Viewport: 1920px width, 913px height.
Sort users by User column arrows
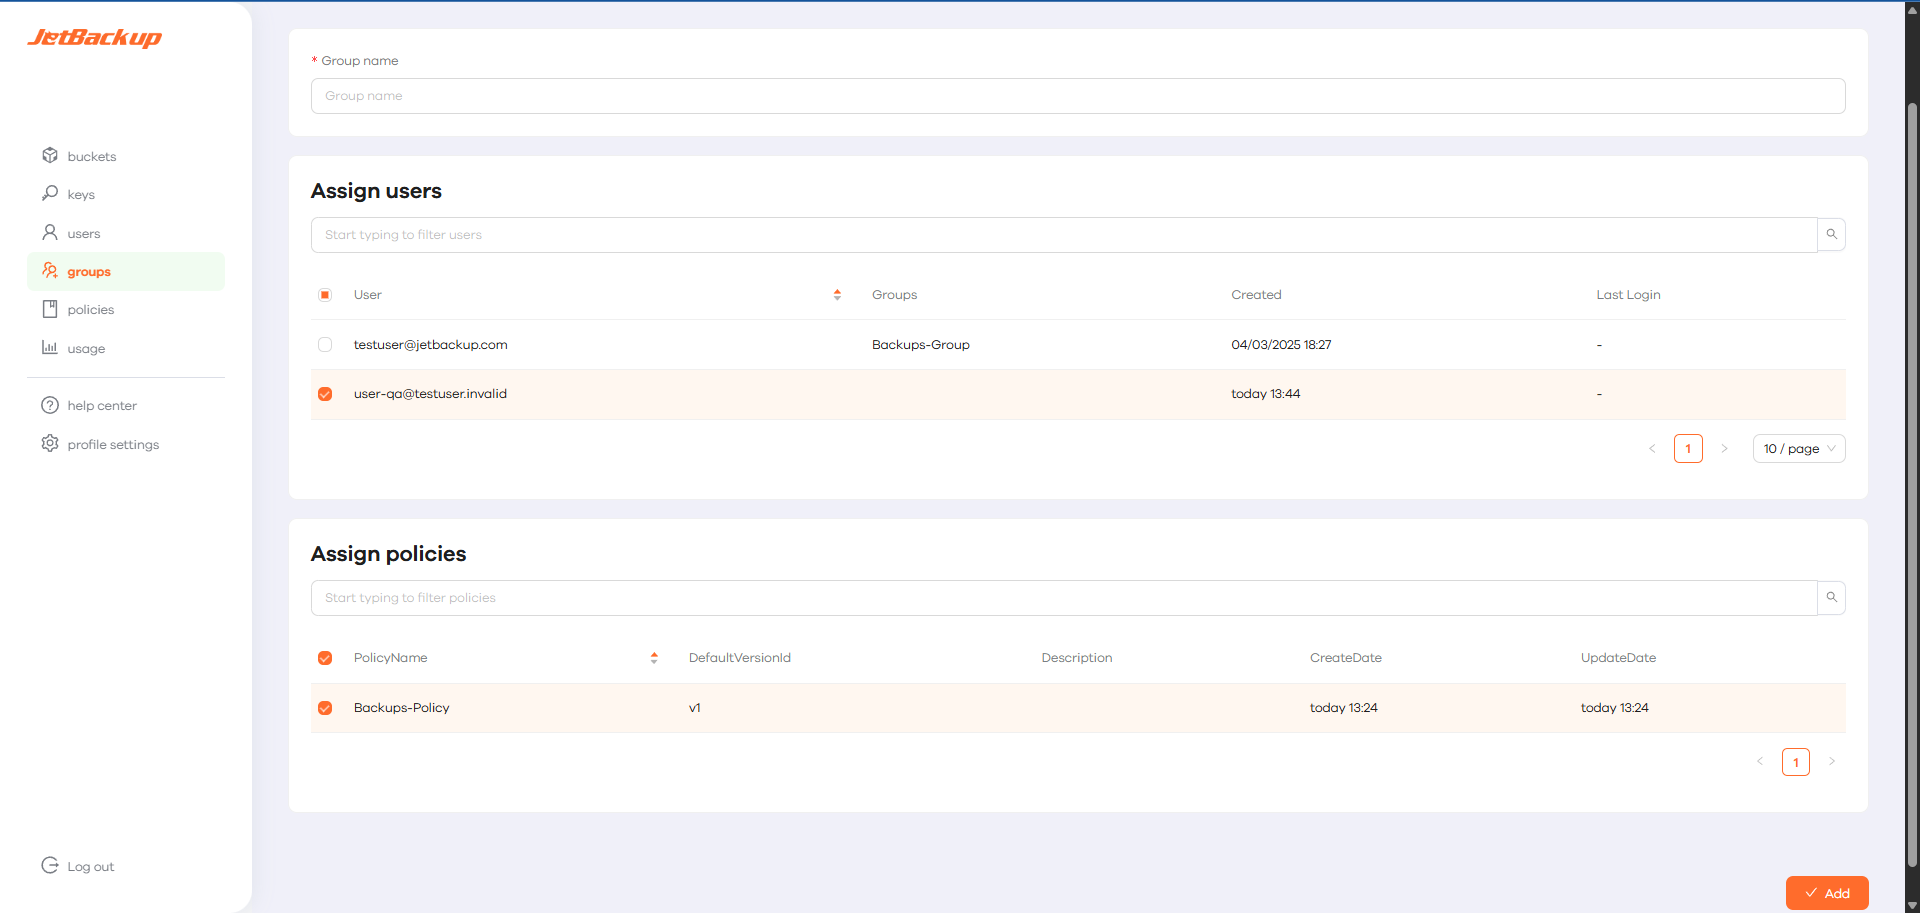[x=837, y=295]
